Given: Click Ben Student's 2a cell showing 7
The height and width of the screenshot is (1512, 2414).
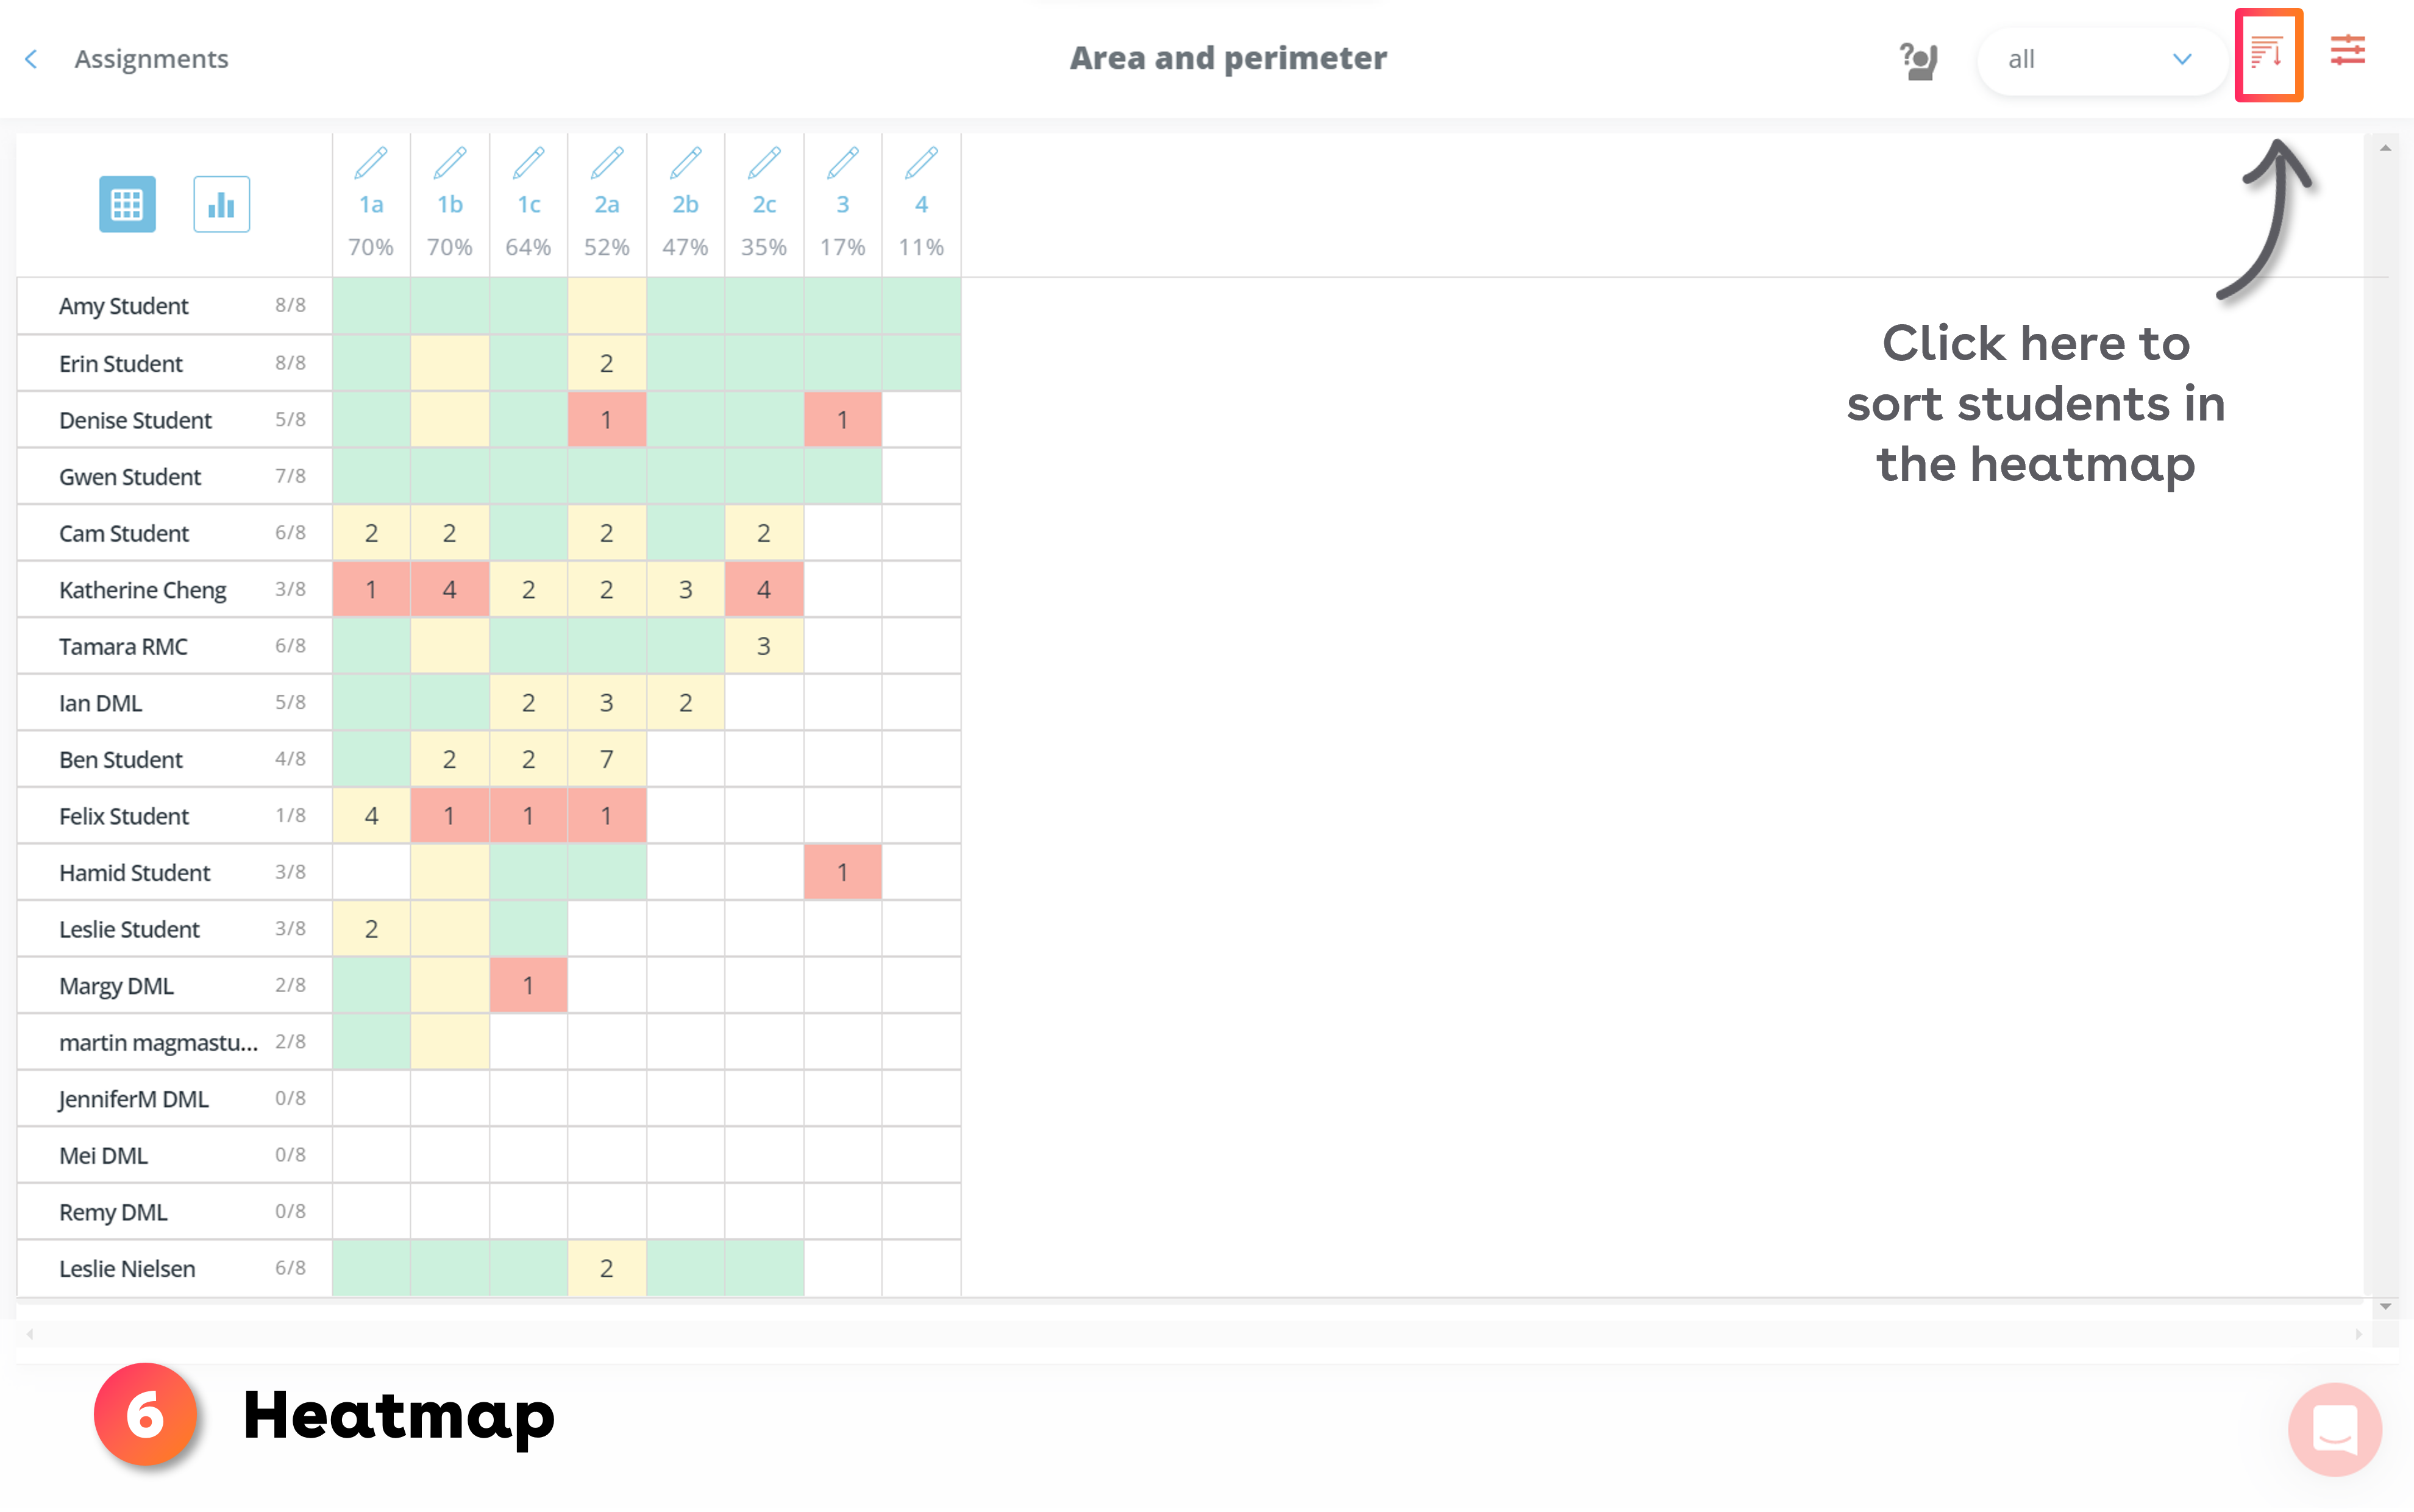Looking at the screenshot, I should point(607,760).
